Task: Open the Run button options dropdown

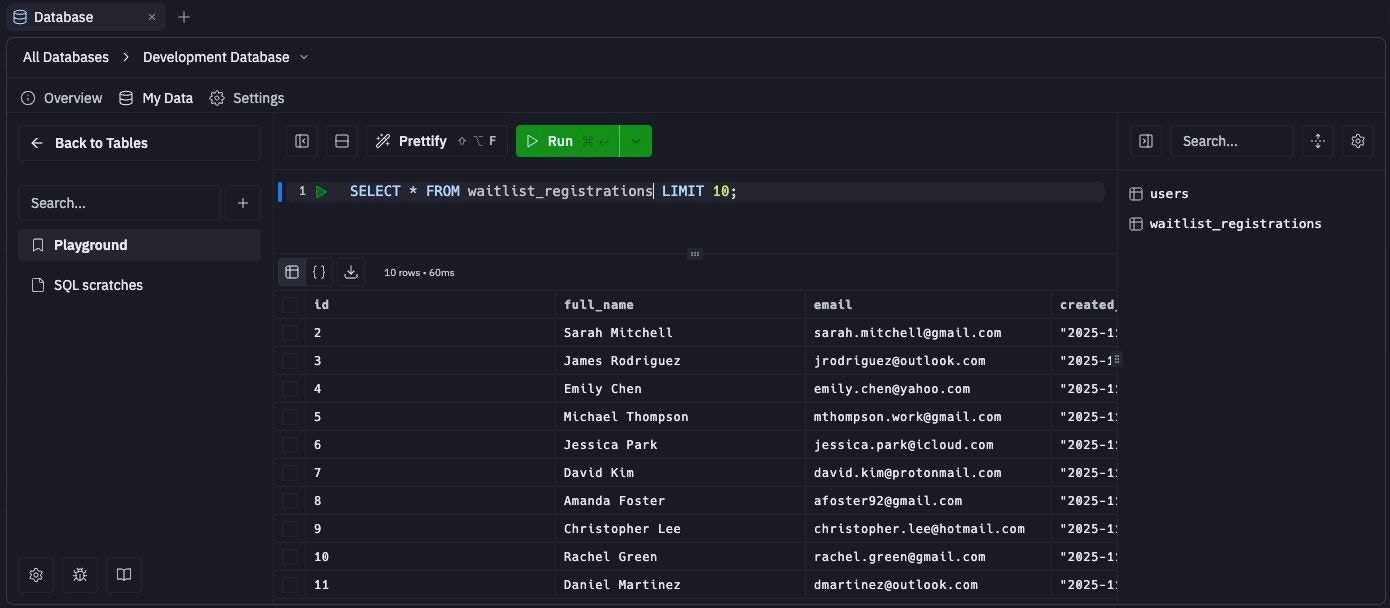Action: 636,141
